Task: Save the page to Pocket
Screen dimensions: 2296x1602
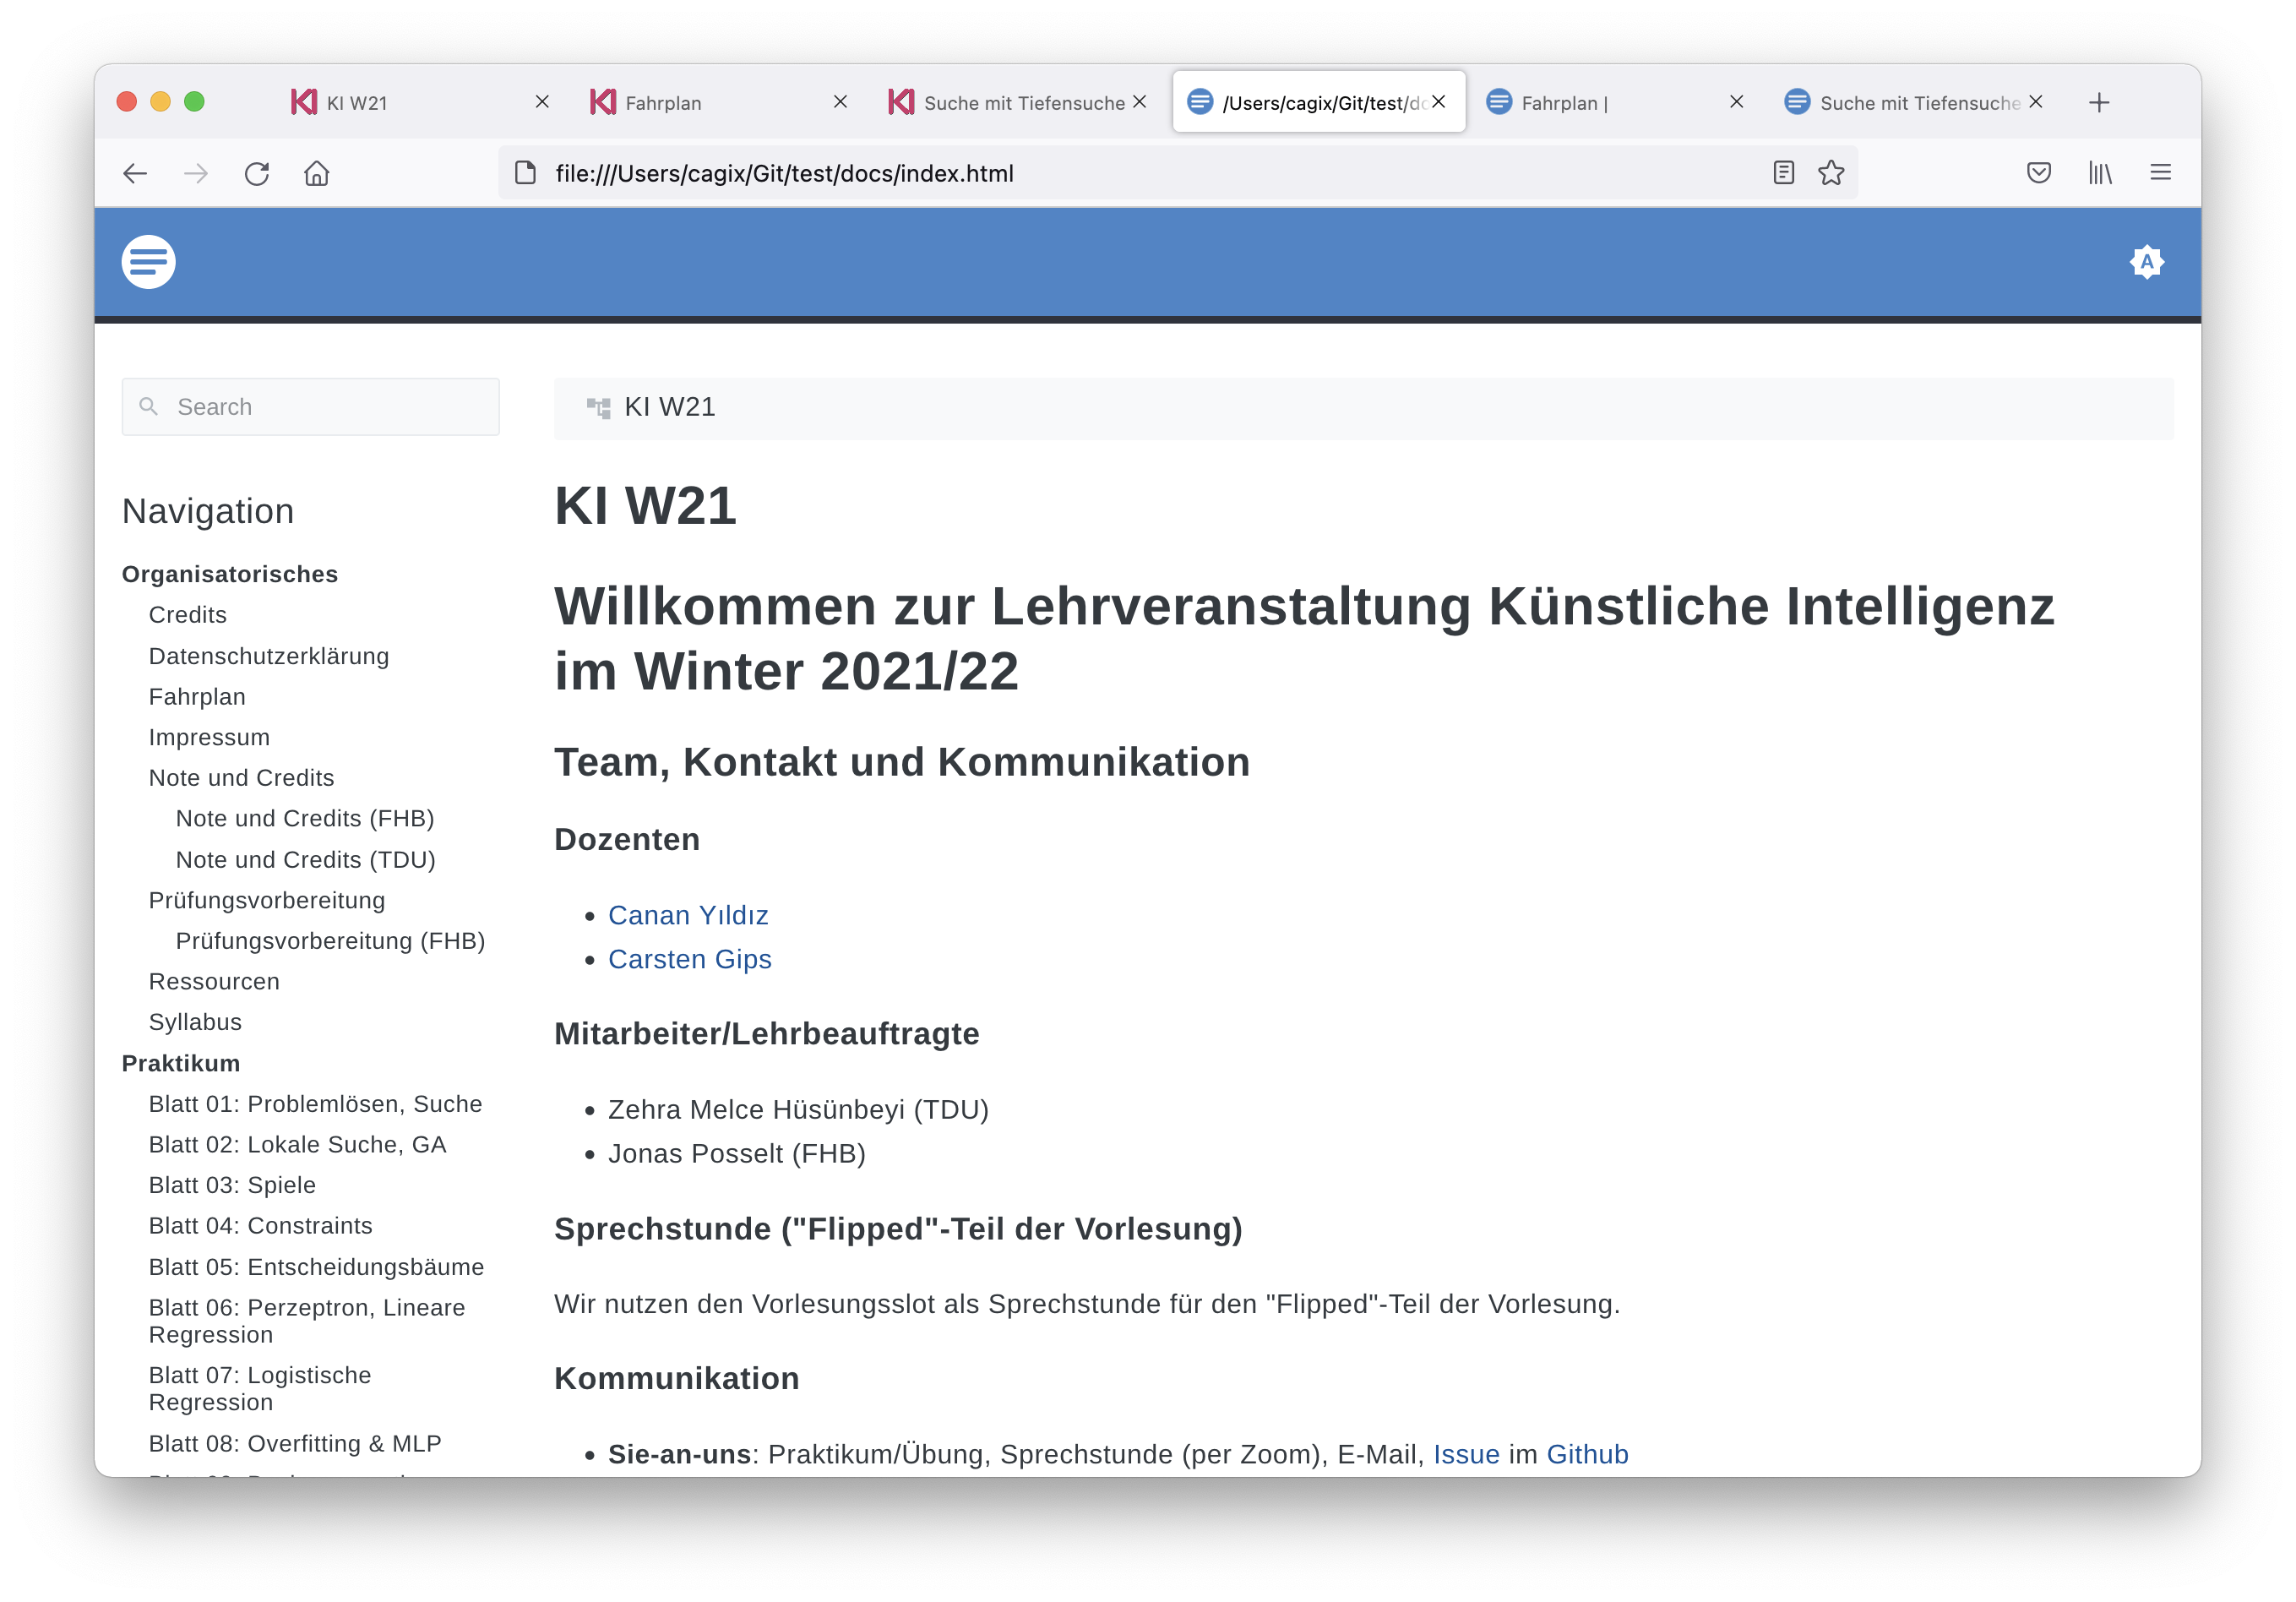Action: [x=2039, y=173]
